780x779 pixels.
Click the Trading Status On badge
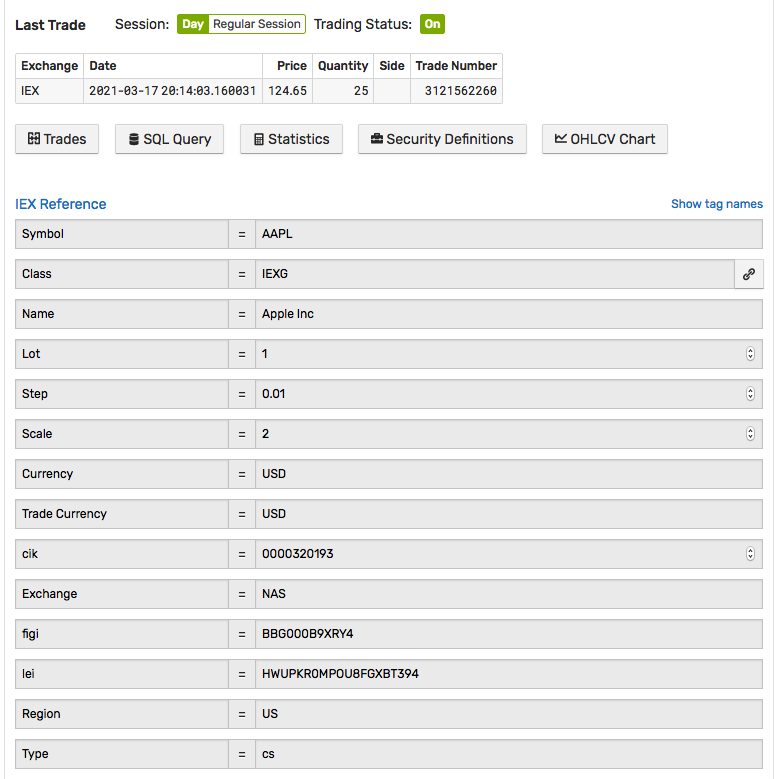pos(432,24)
